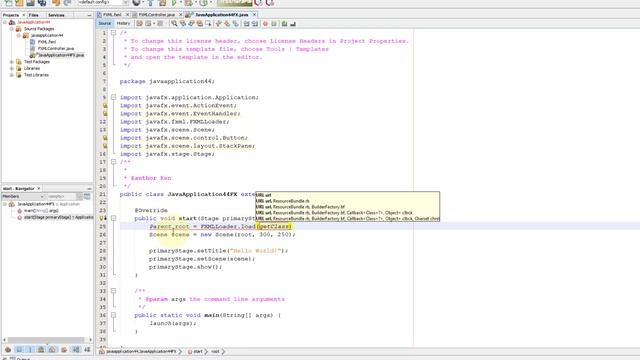This screenshot has height=360, width=640.
Task: Click the Comment editor toolbar icon
Action: pyautogui.click(x=284, y=24)
